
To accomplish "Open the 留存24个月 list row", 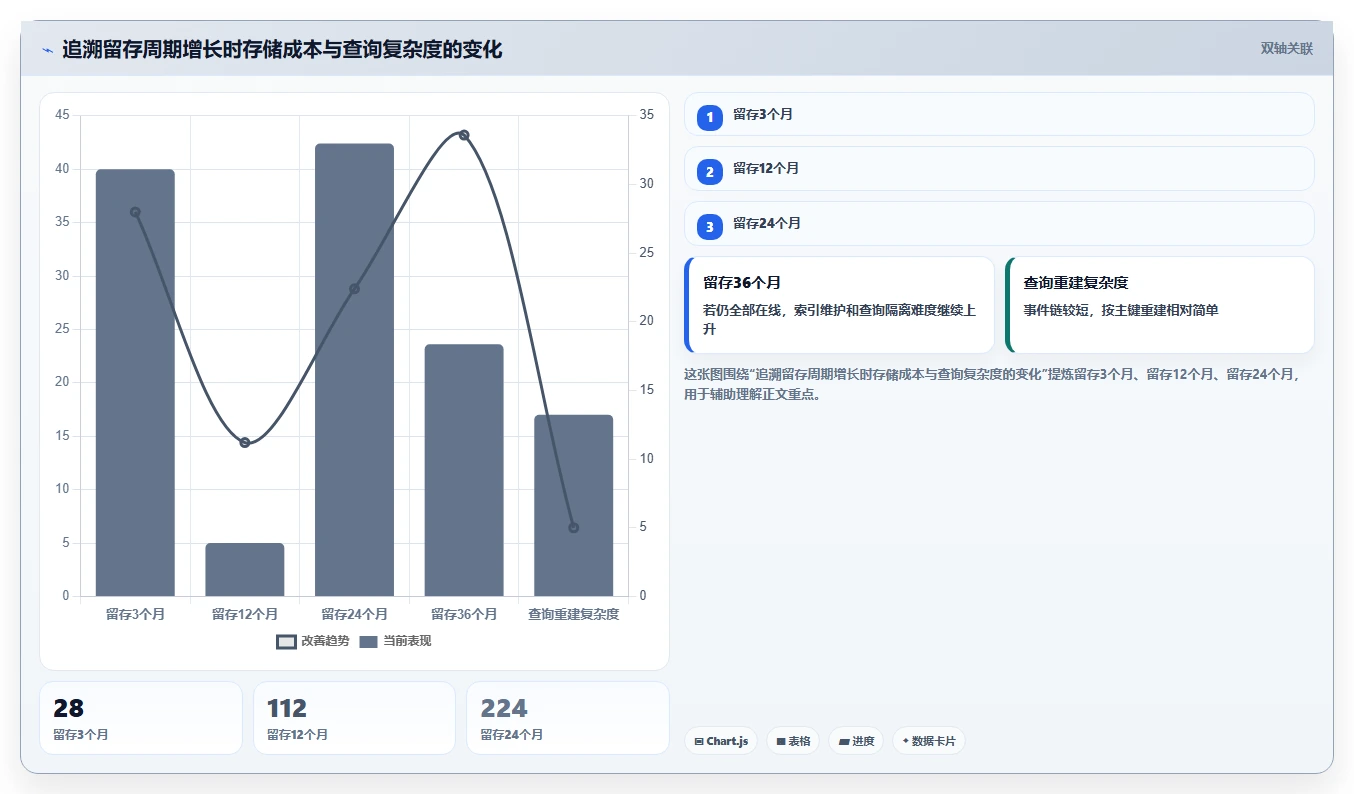I will pyautogui.click(x=999, y=223).
